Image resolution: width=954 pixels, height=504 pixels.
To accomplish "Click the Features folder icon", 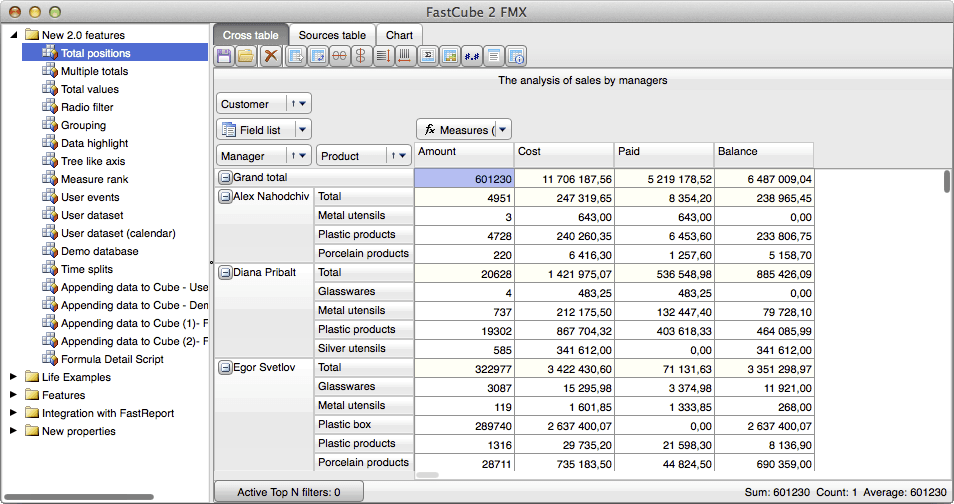I will point(32,395).
